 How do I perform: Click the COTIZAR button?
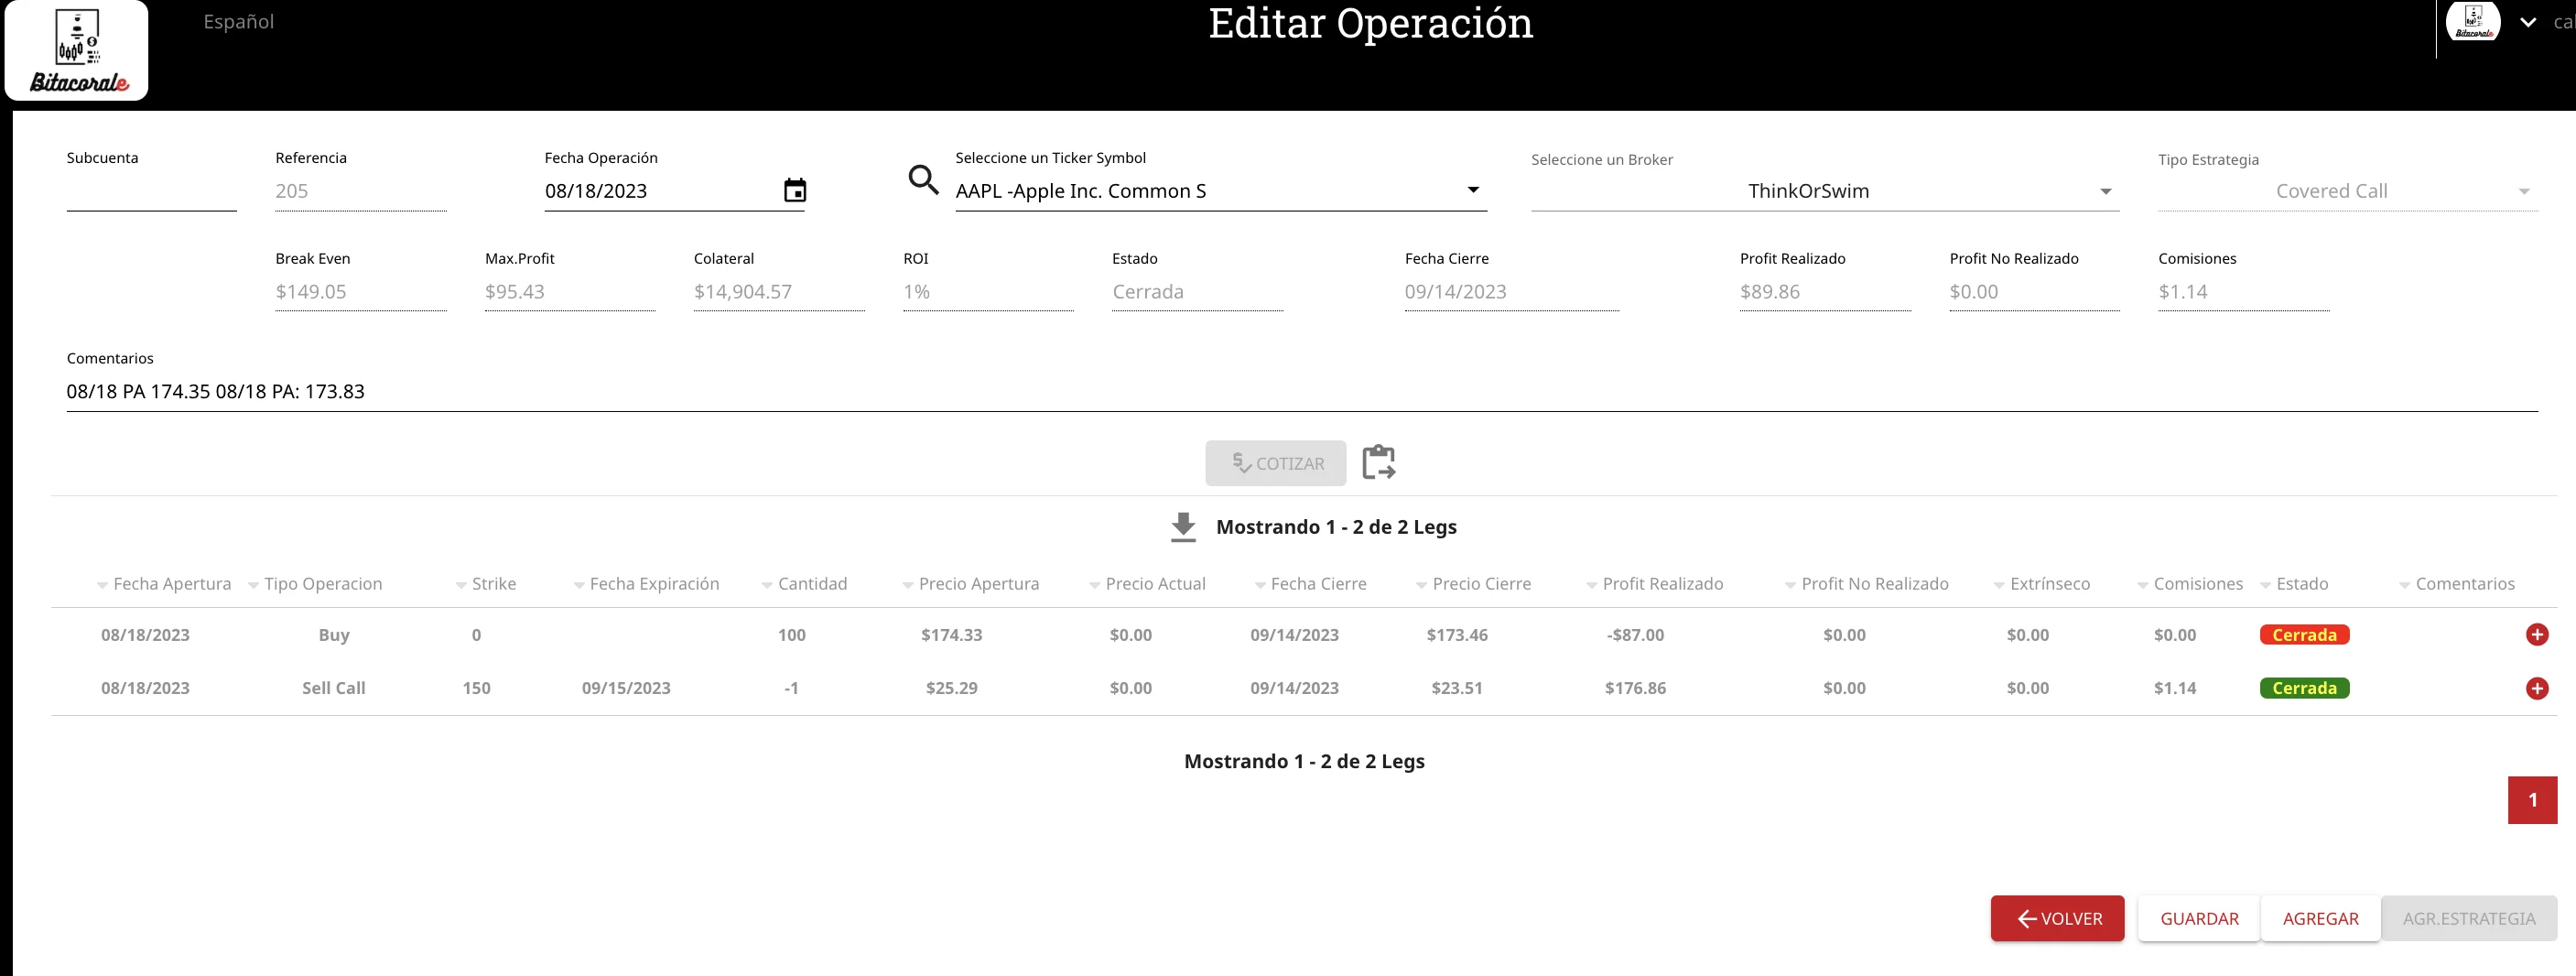tap(1275, 463)
